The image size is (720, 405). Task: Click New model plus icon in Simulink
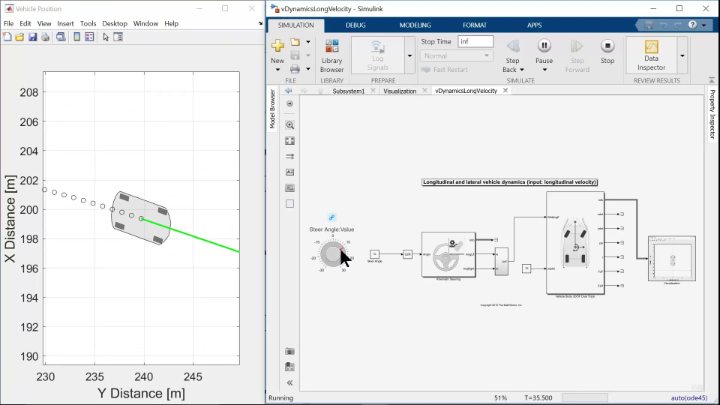click(277, 45)
